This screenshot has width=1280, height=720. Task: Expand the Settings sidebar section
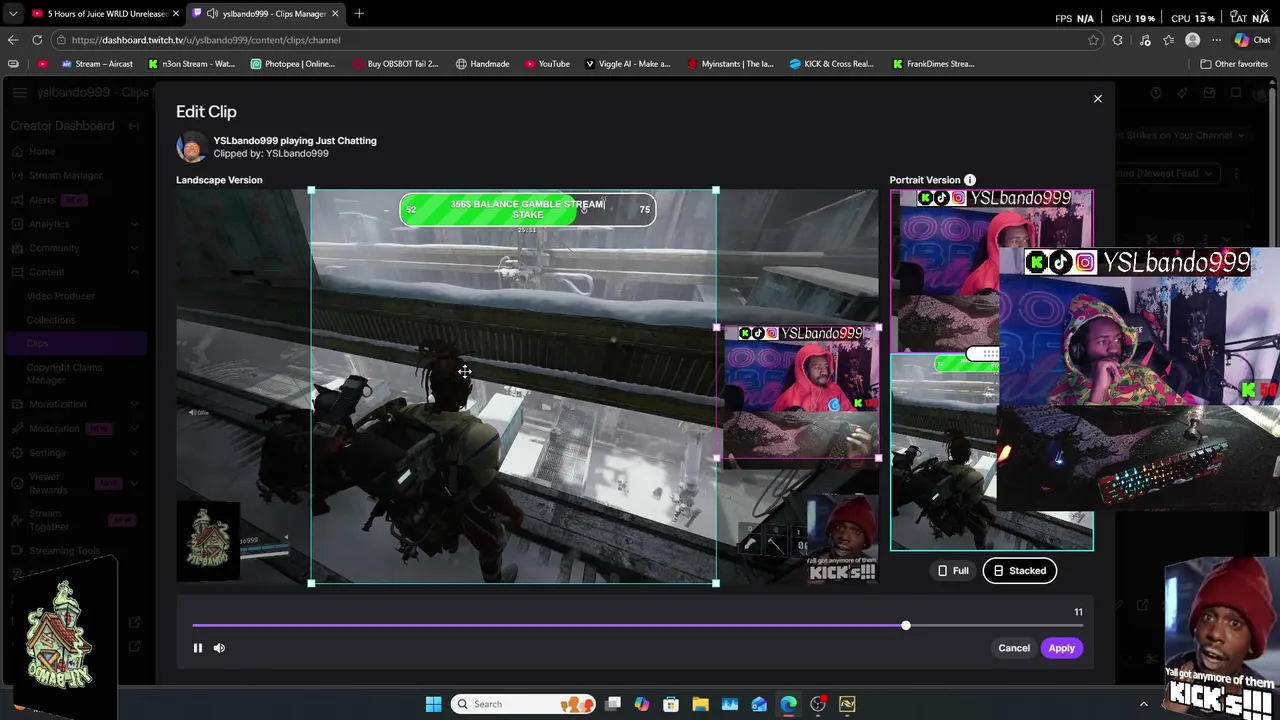(134, 453)
